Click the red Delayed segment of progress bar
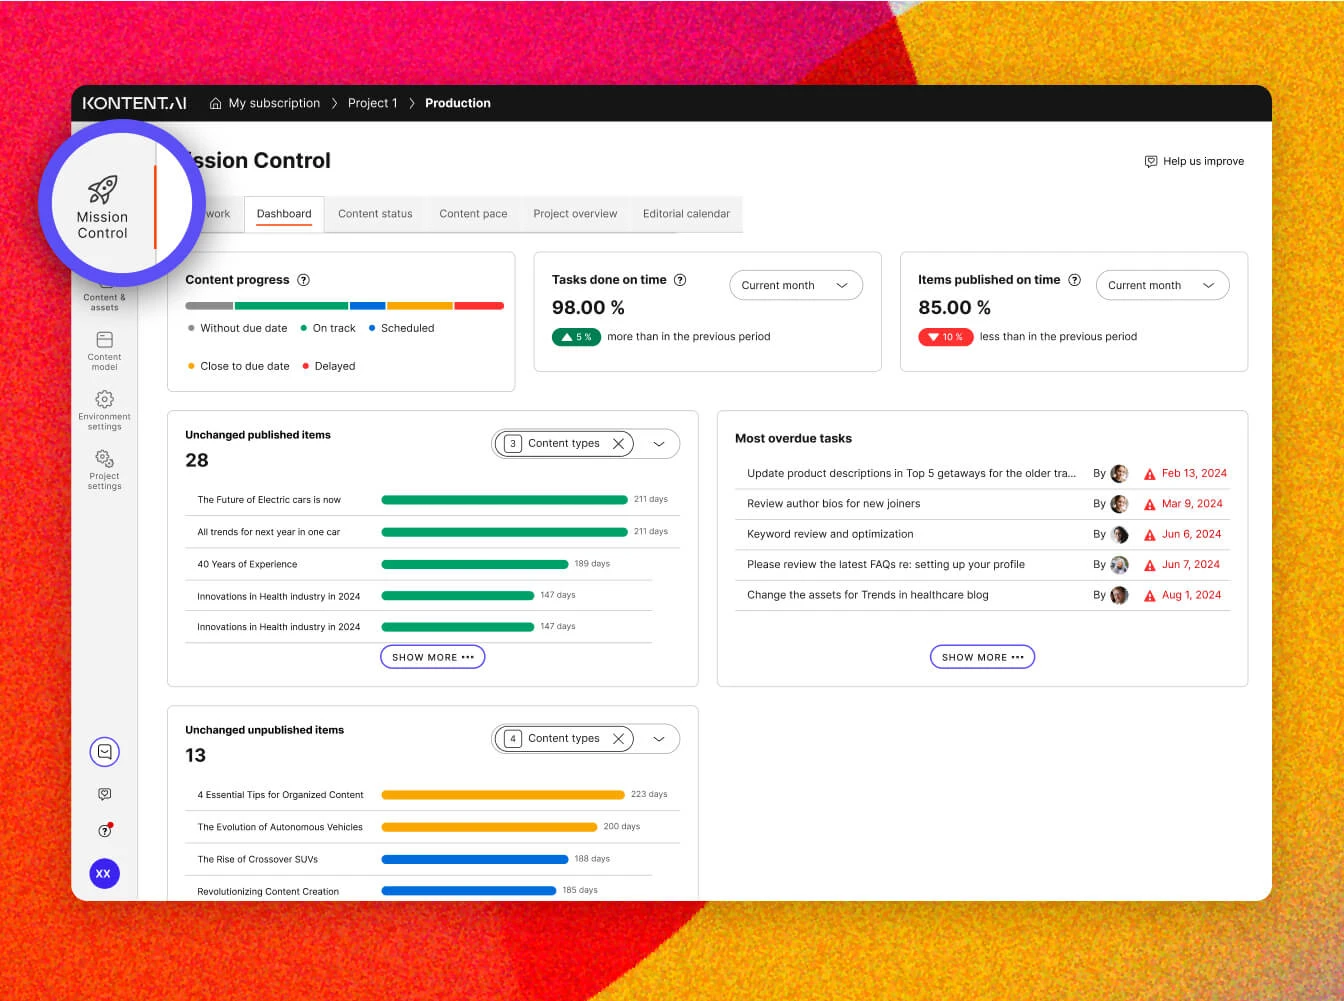Image resolution: width=1344 pixels, height=1001 pixels. [479, 306]
